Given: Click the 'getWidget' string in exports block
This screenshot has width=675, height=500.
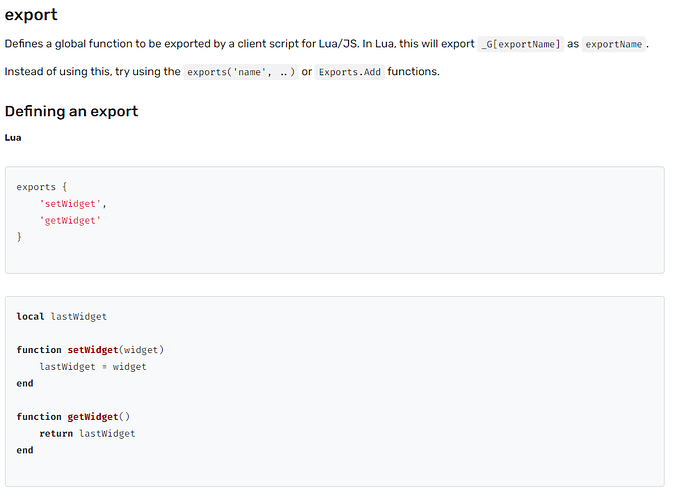Looking at the screenshot, I should [70, 220].
